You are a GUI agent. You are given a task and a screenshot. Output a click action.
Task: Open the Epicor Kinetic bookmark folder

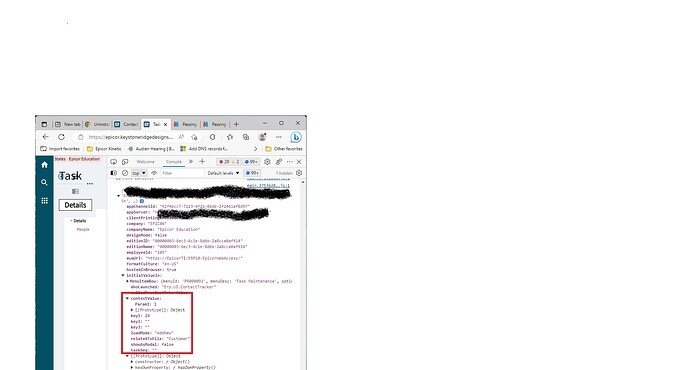pos(104,149)
